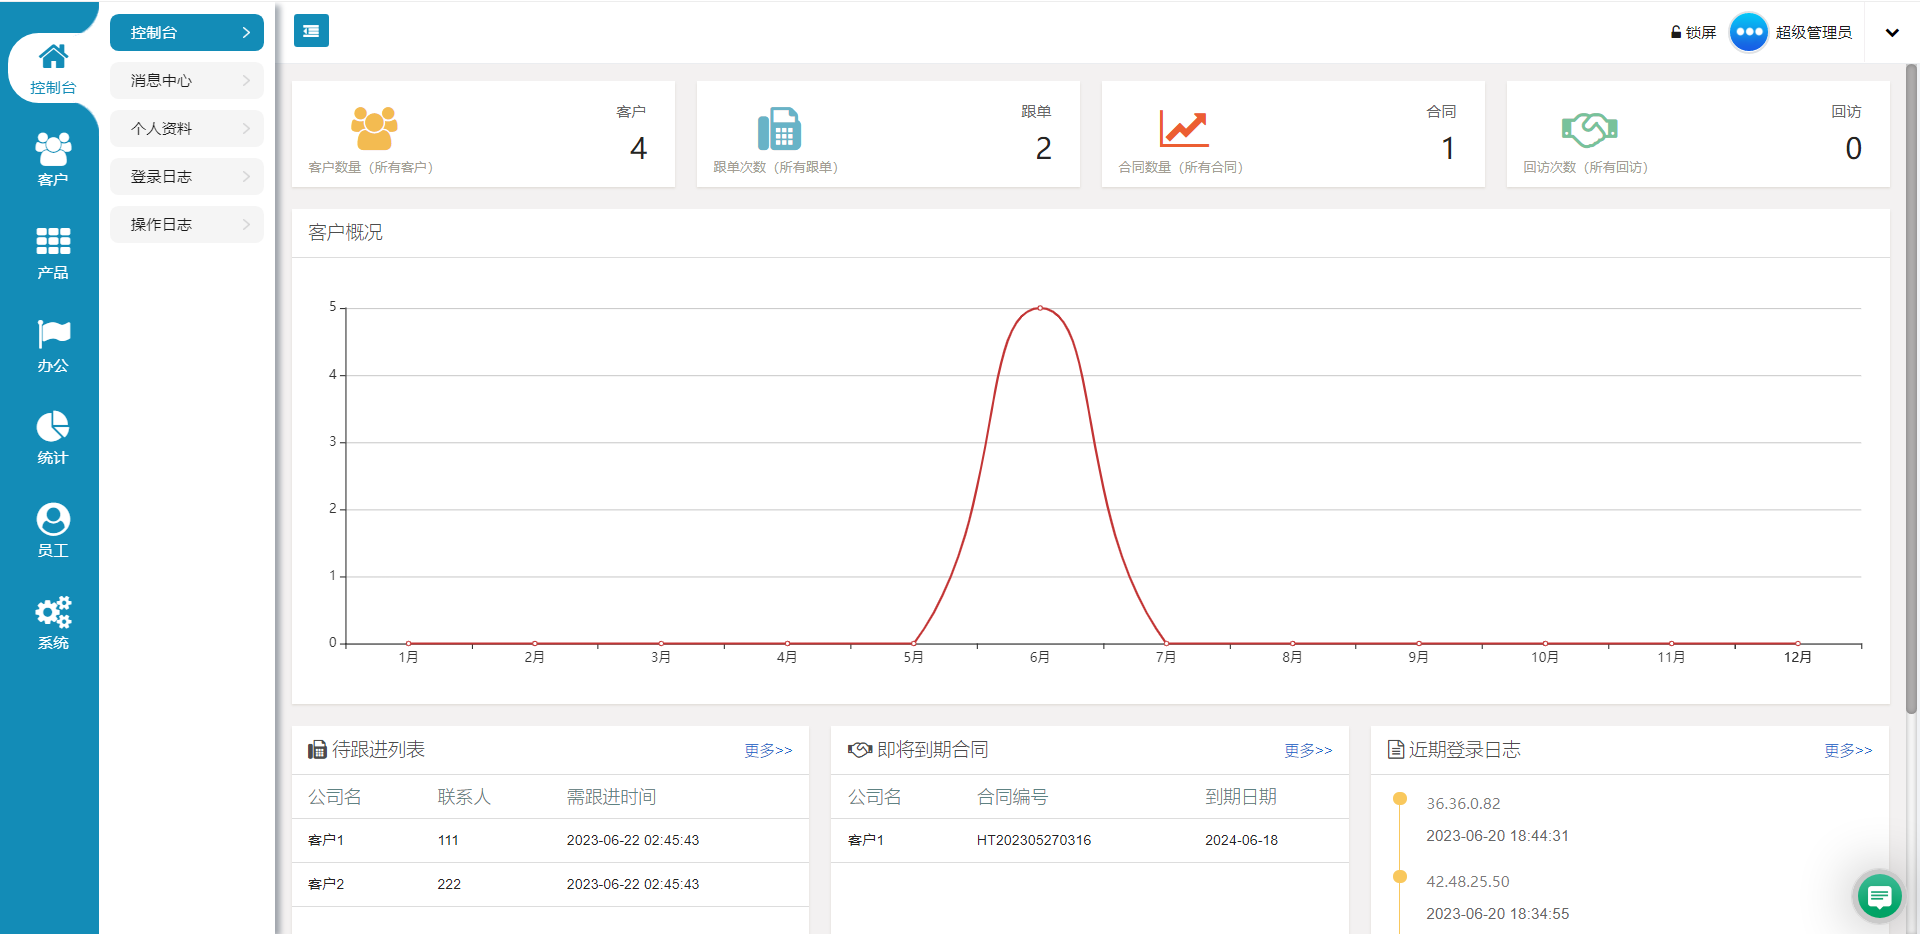This screenshot has height=934, width=1920.
Task: Expand the 消息中心 menu chevron
Action: point(246,81)
